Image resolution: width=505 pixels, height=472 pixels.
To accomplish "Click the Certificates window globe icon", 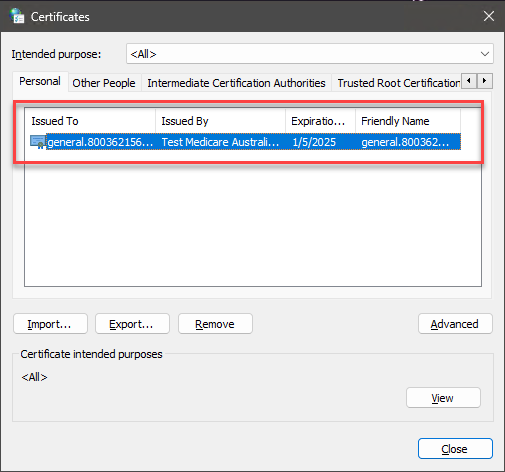I will point(17,16).
